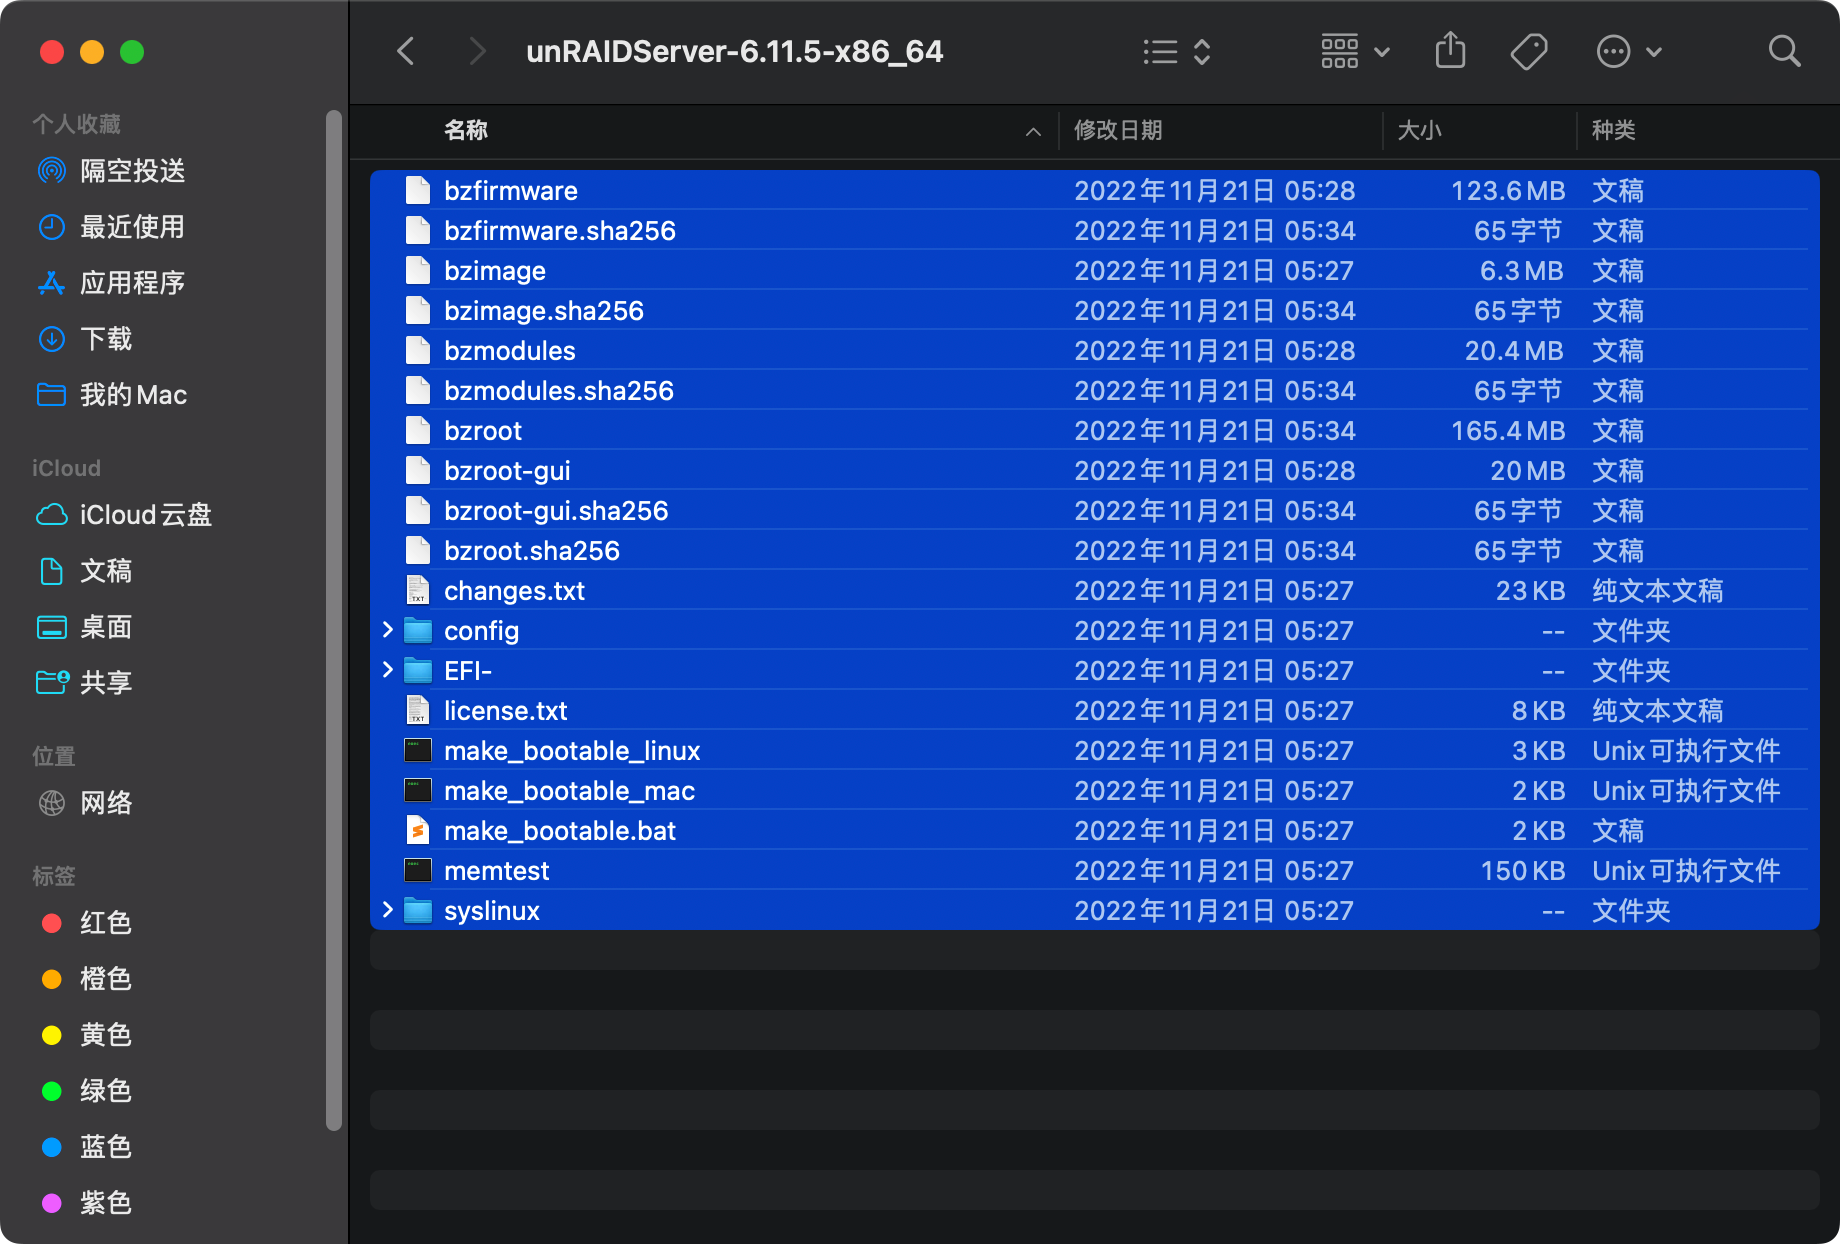The height and width of the screenshot is (1244, 1840).
Task: Select bzfirmware.sha256 file name
Action: point(560,231)
